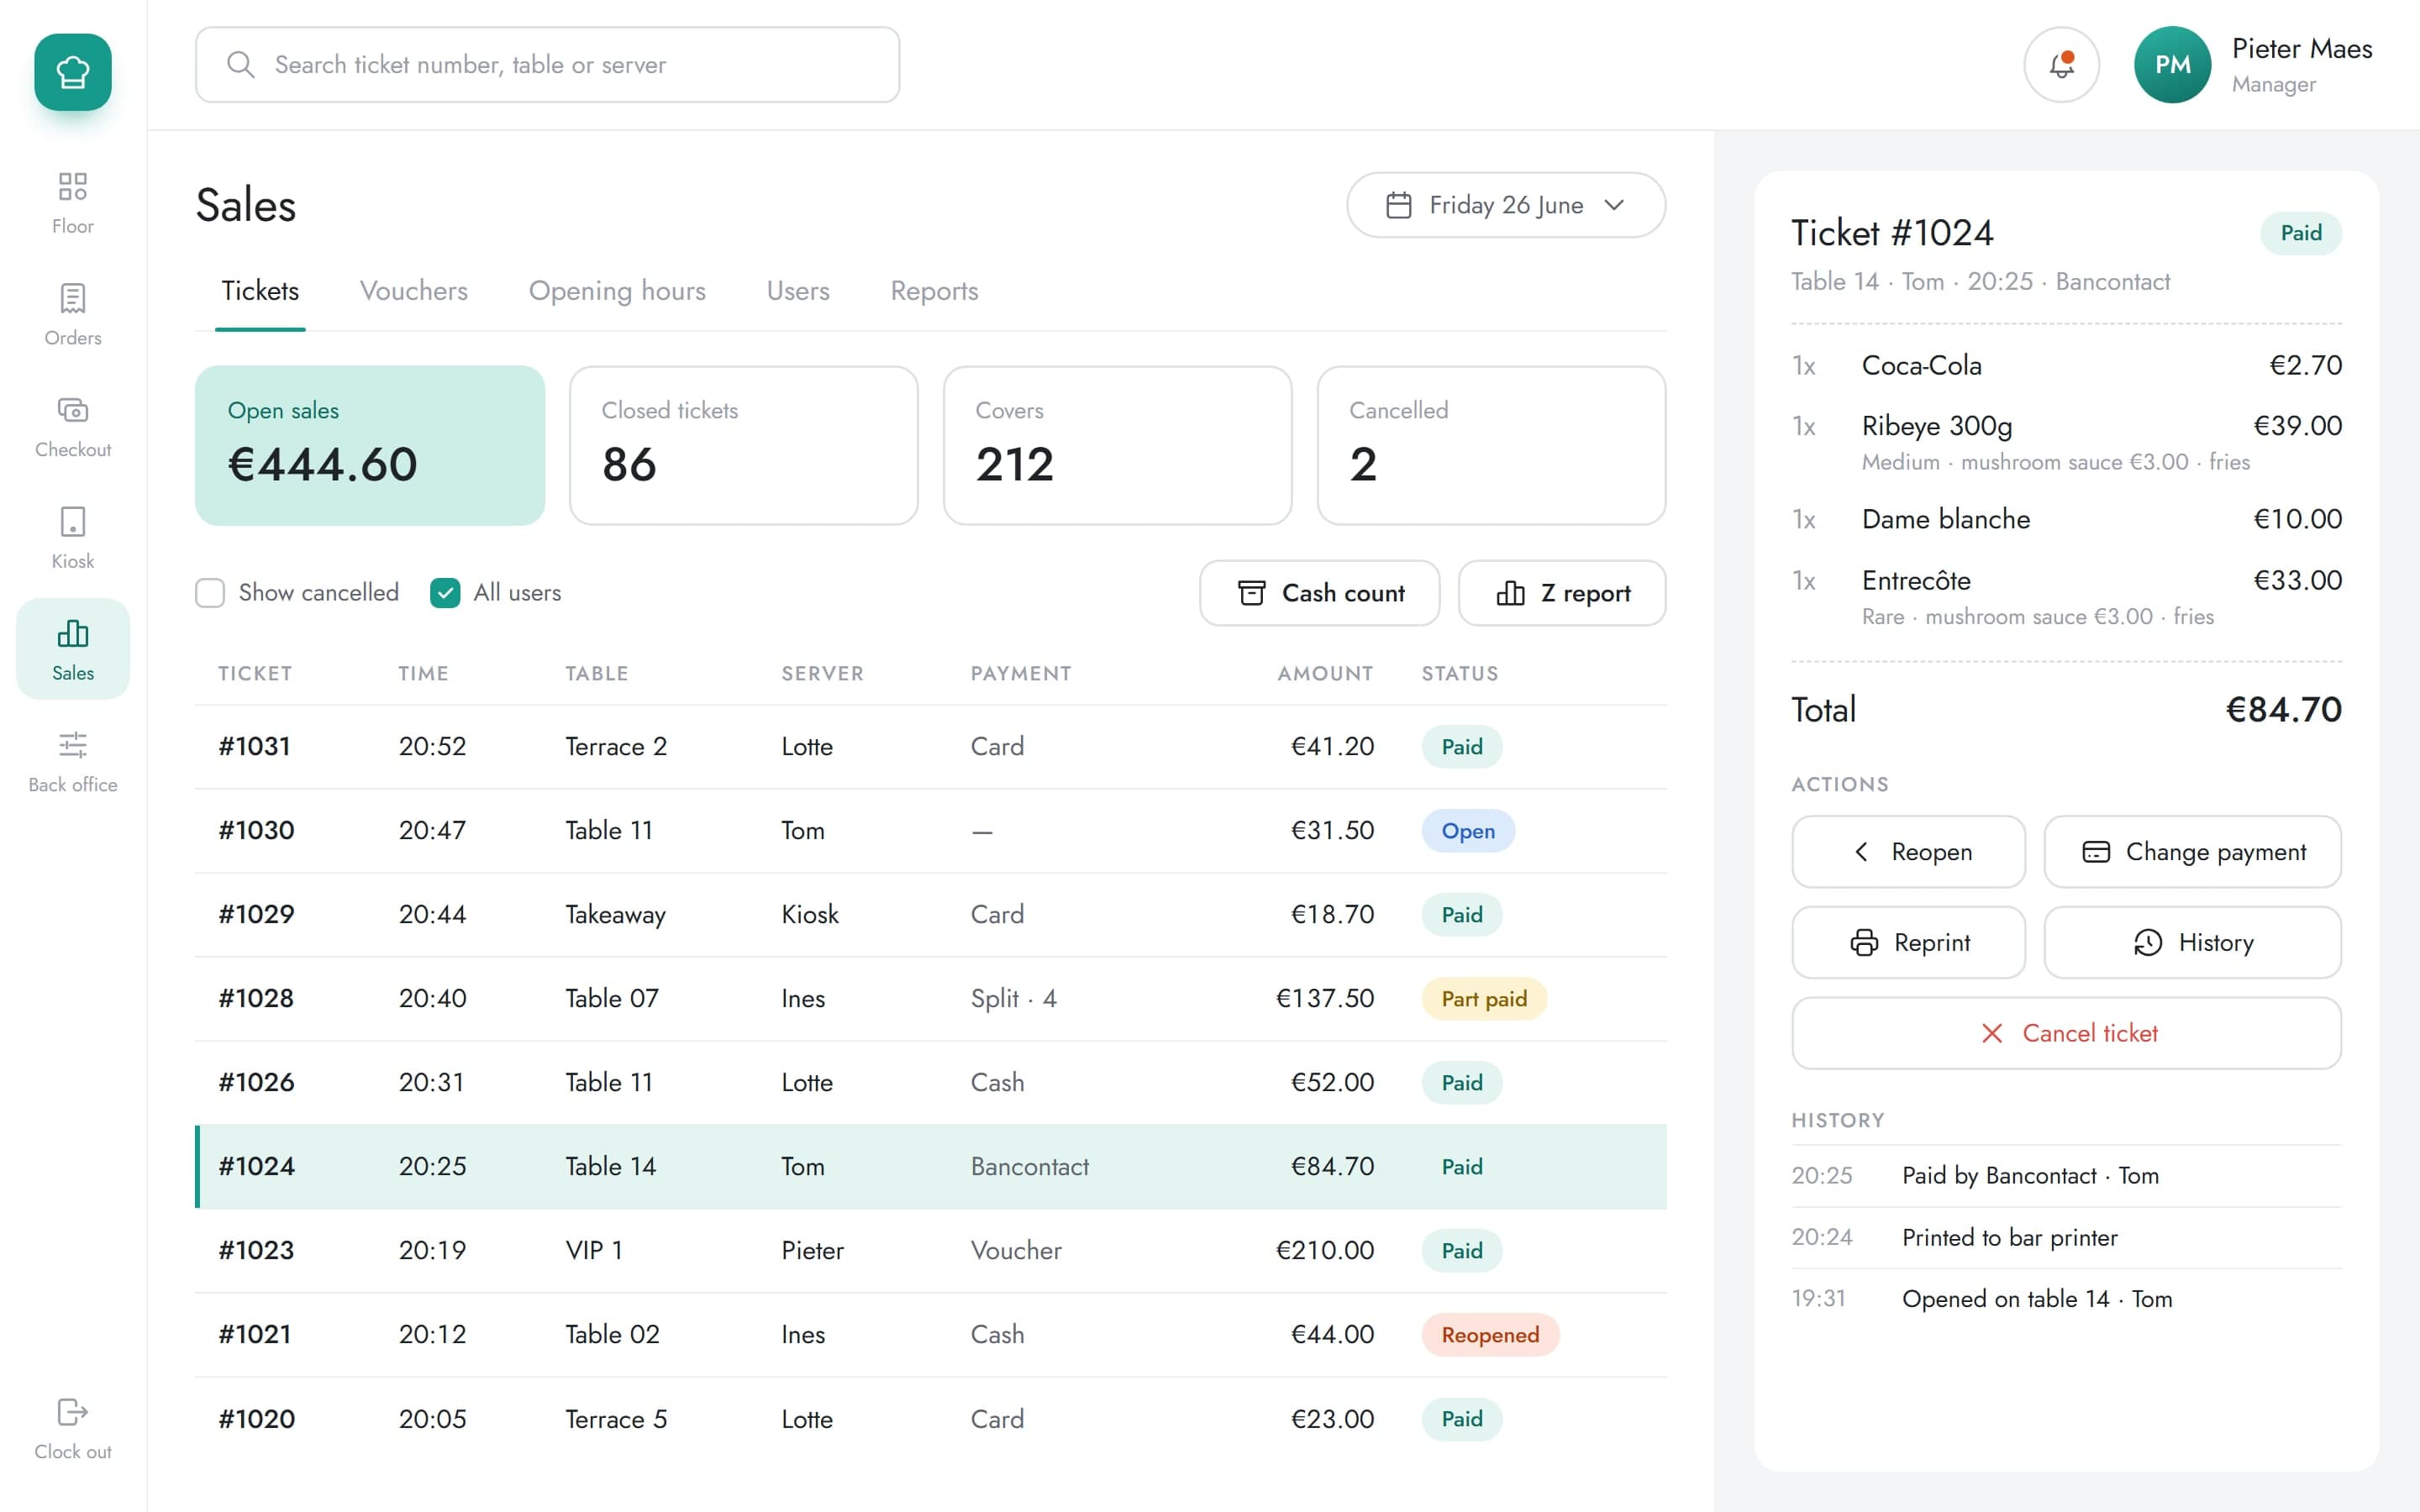The width and height of the screenshot is (2420, 1512).
Task: Select Takeaway ticket #1029
Action: click(930, 915)
